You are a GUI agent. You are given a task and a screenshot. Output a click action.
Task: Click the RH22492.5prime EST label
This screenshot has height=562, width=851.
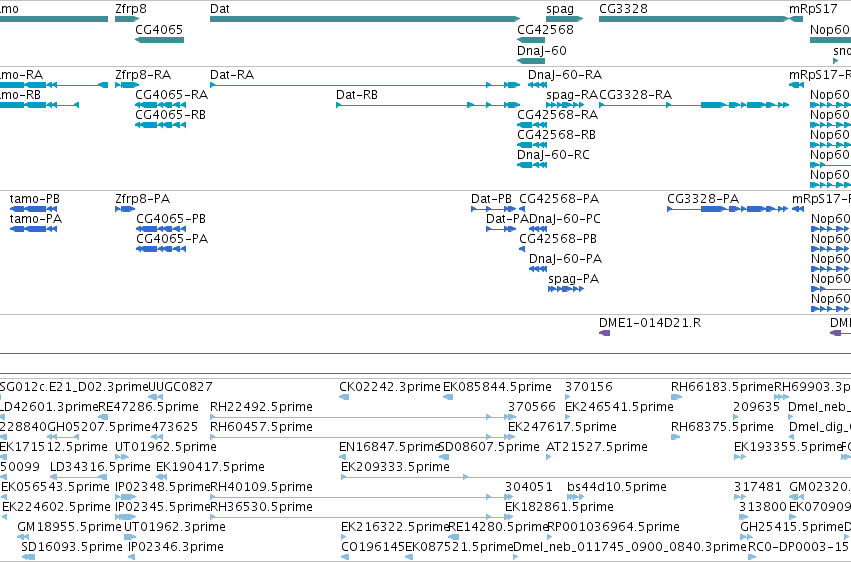261,407
